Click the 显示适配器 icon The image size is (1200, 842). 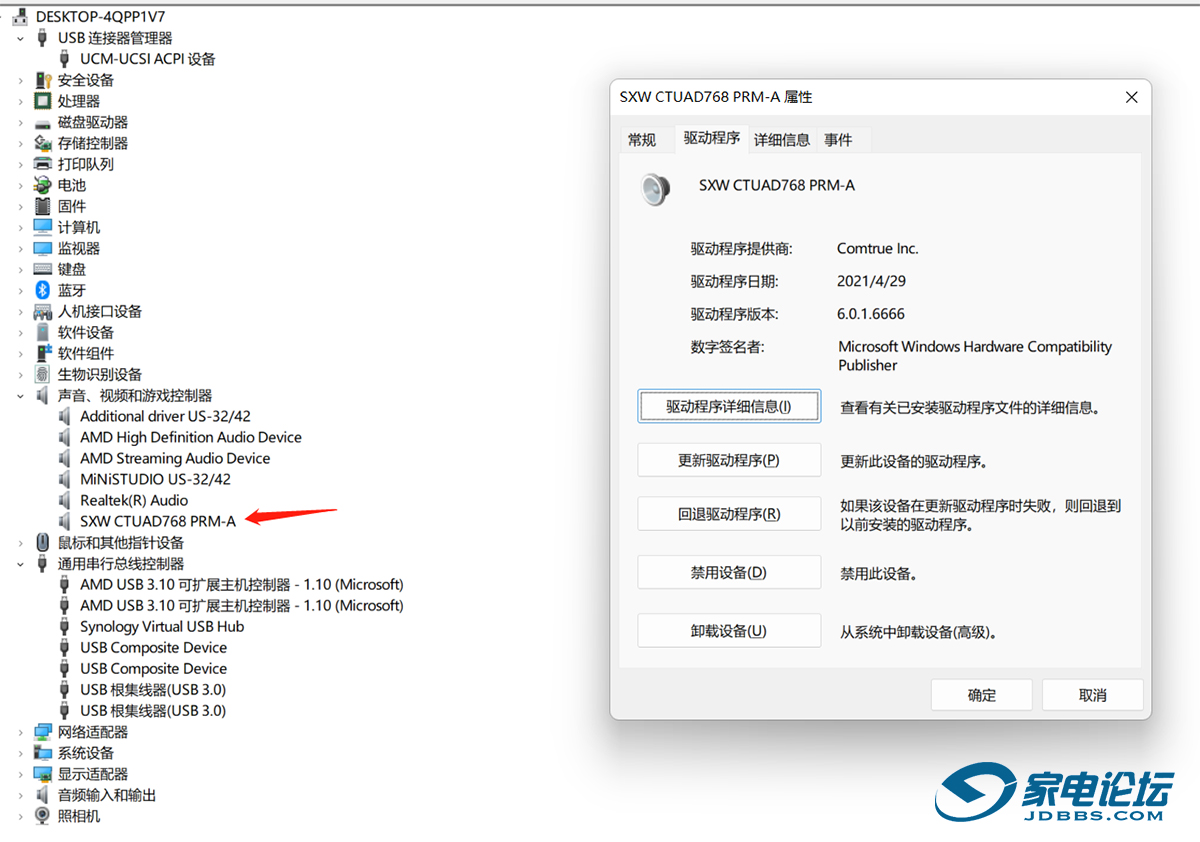click(x=42, y=774)
